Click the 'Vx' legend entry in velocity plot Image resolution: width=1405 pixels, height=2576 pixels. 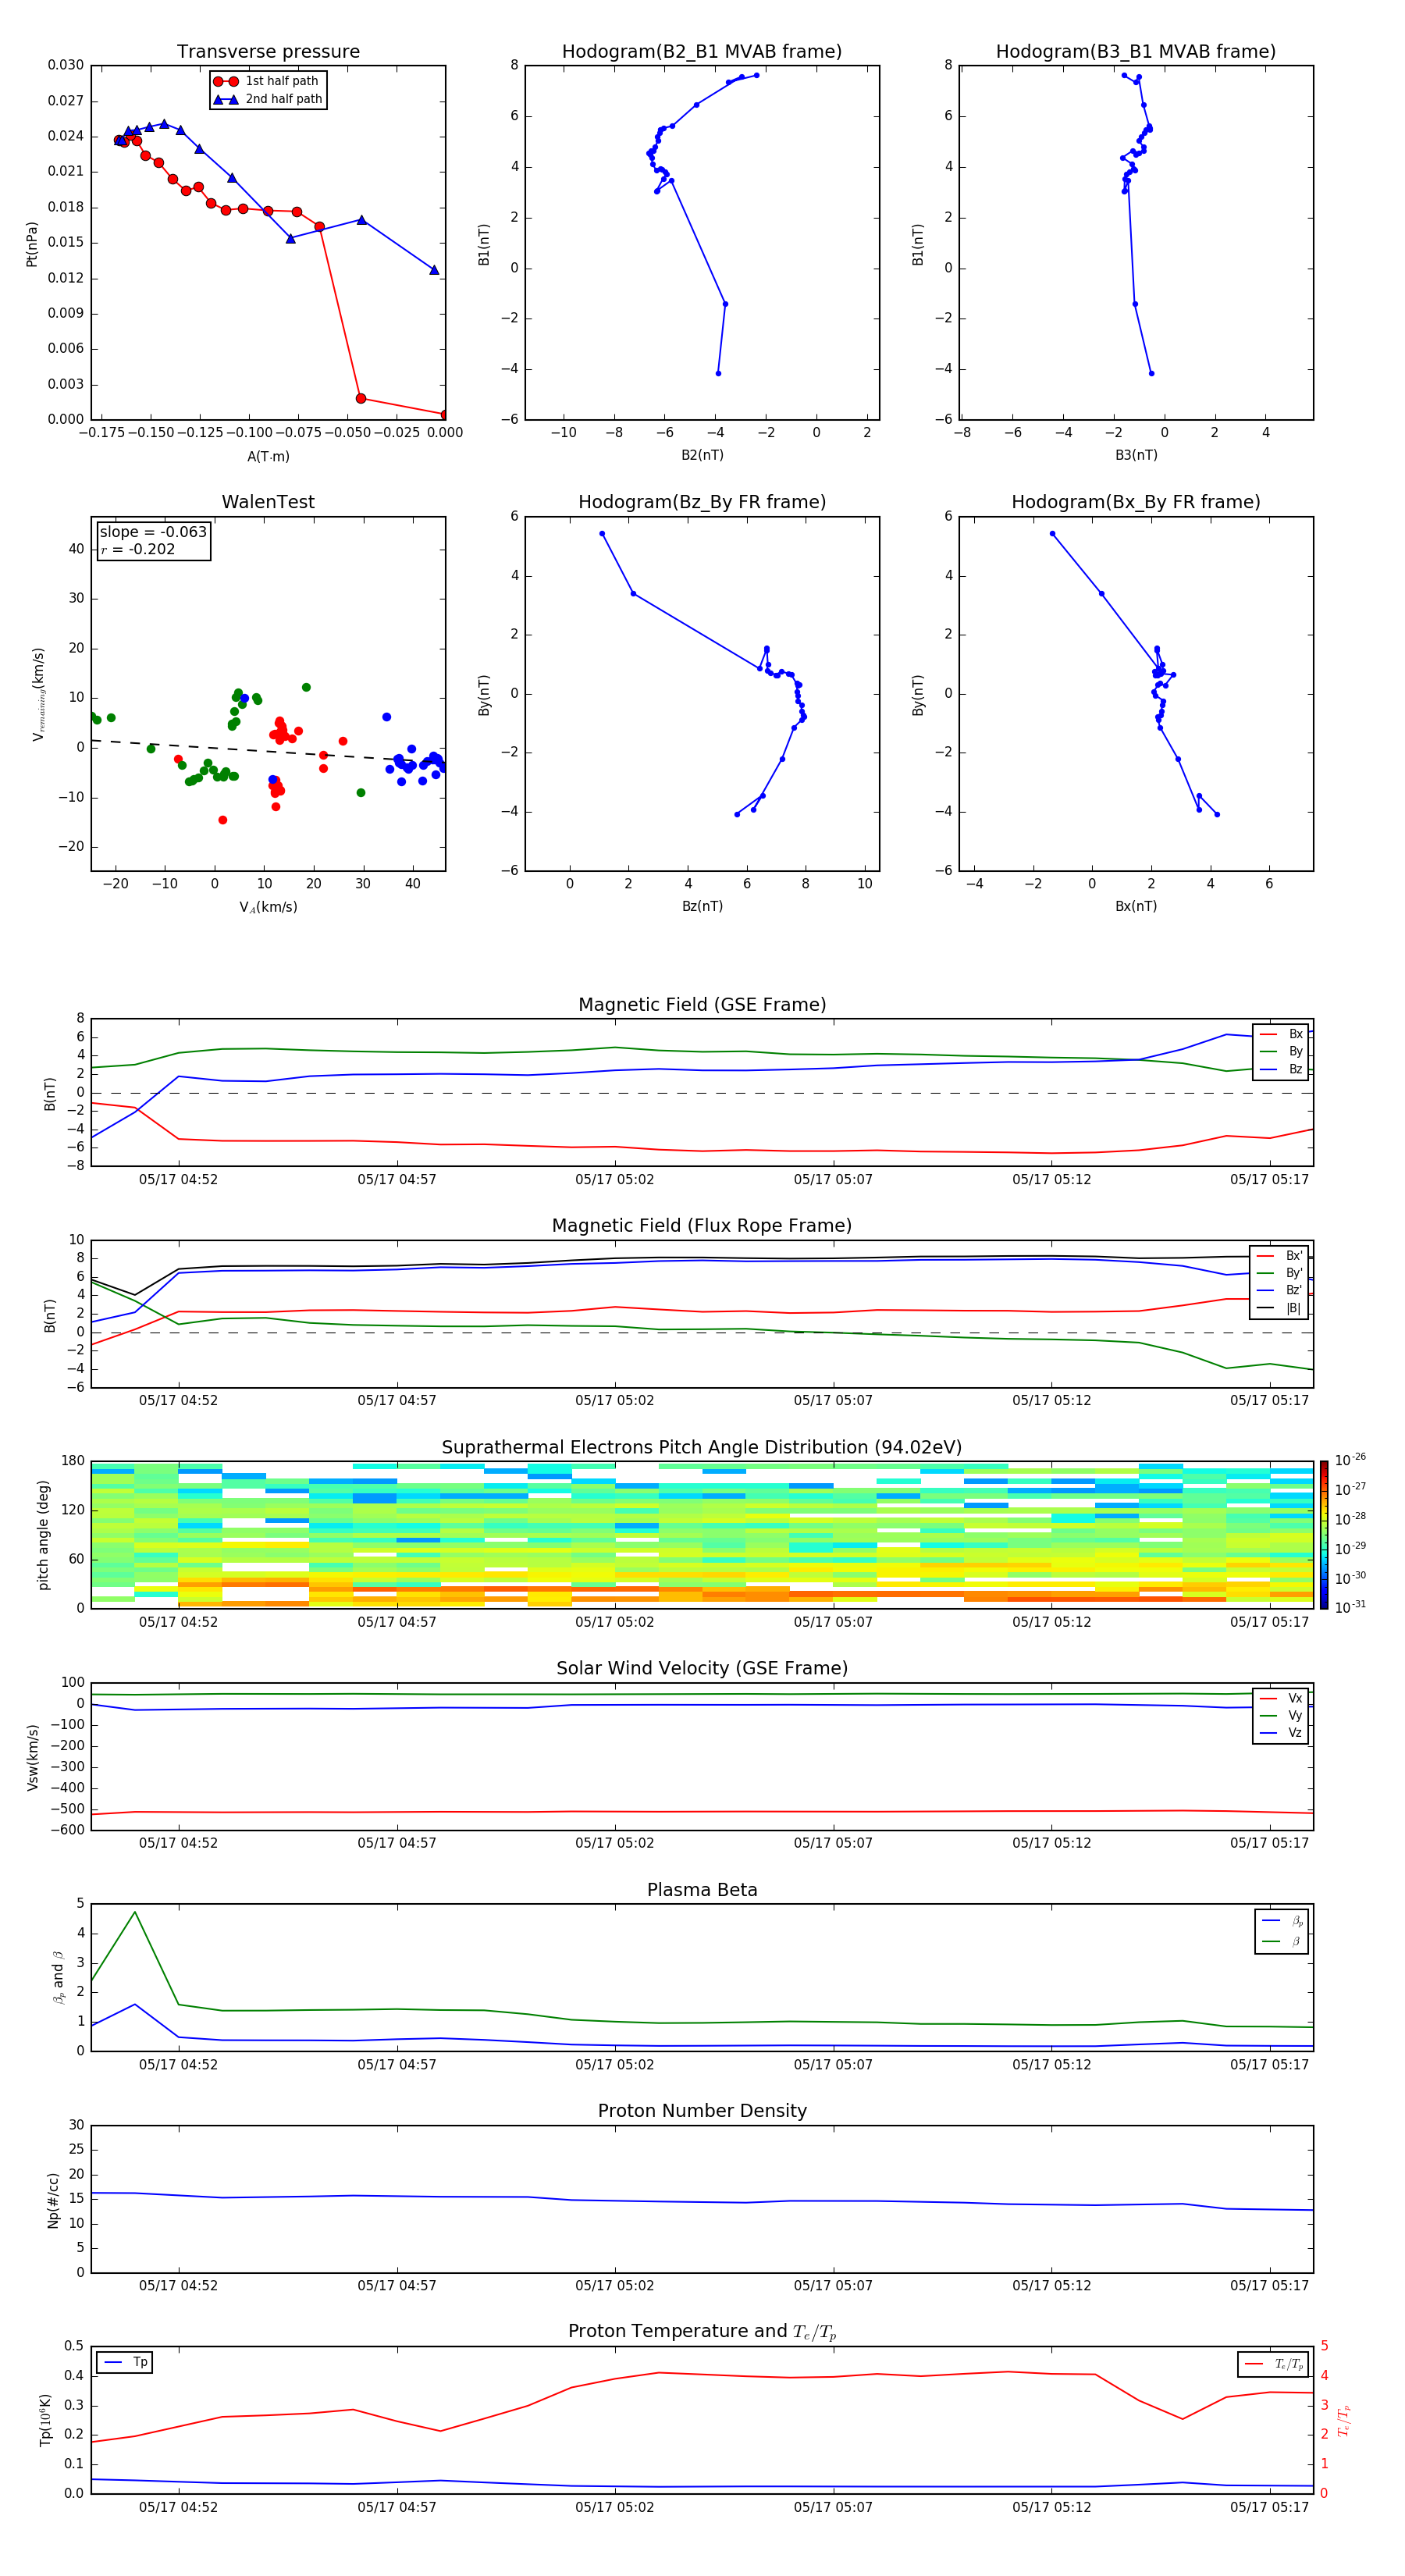[x=1281, y=1698]
